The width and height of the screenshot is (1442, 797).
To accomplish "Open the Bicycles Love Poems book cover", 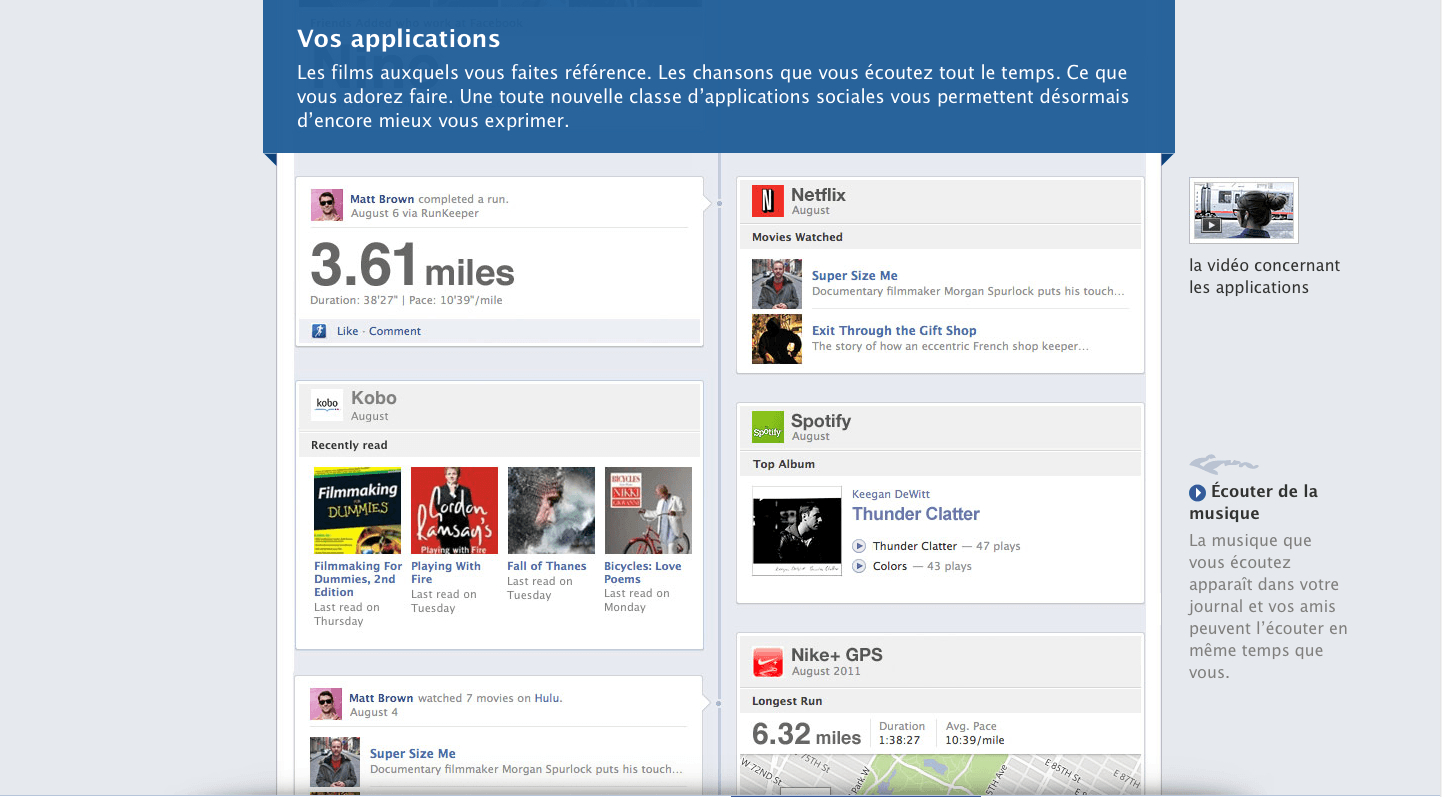I will 648,510.
